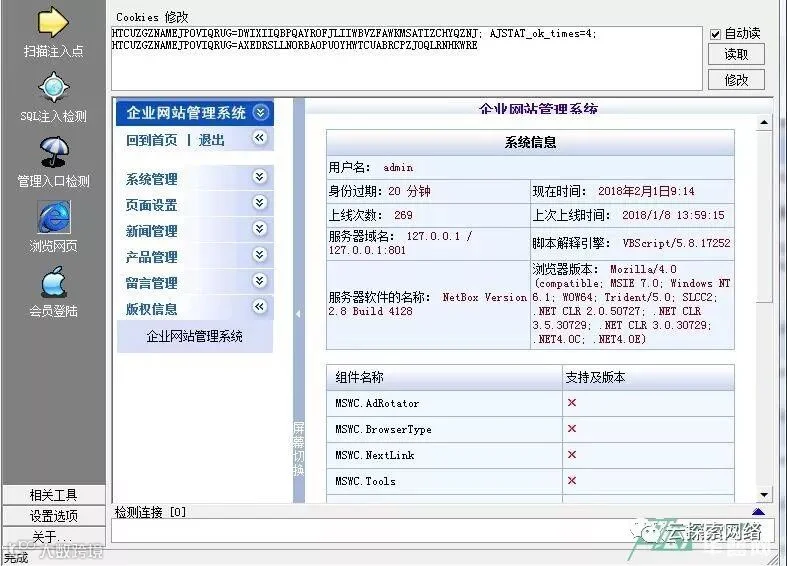Screen dimensions: 787x566
Task: Click the 读取 button
Action: click(736, 54)
